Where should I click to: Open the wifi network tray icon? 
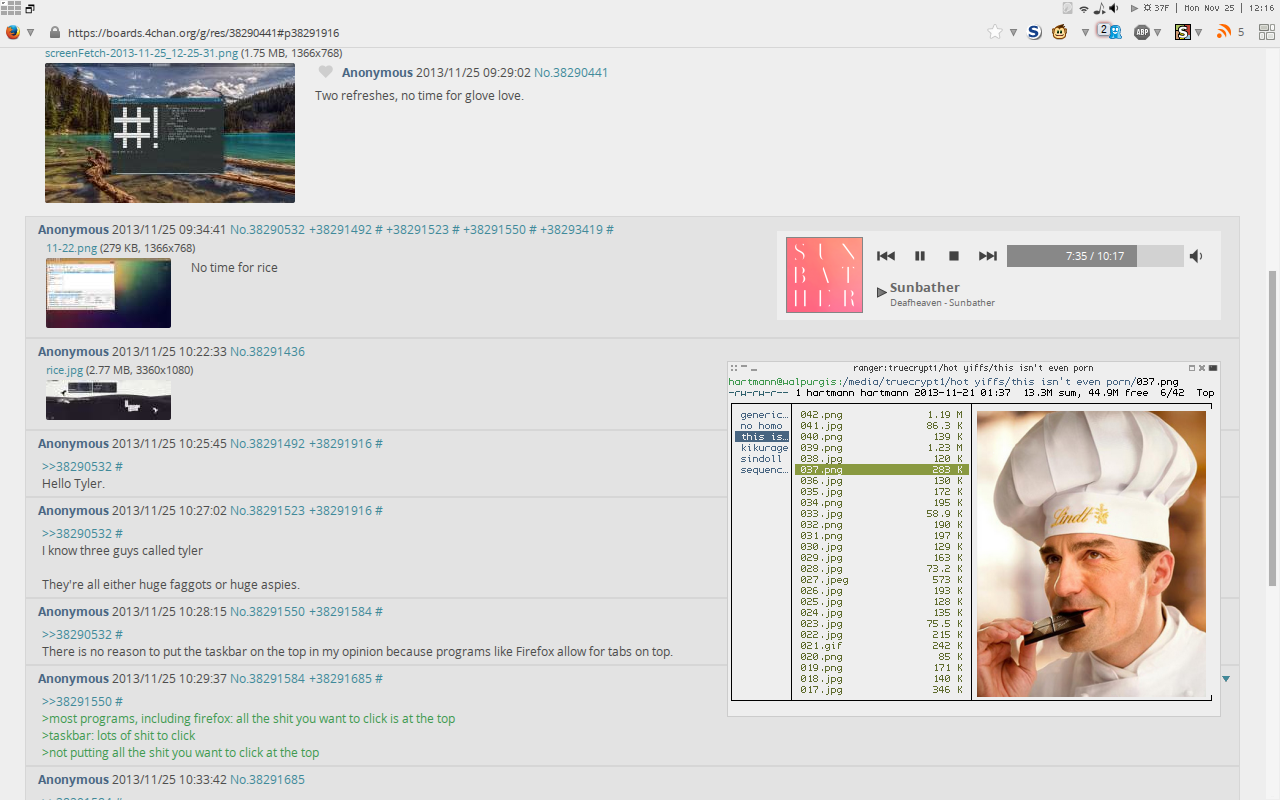(x=1083, y=8)
